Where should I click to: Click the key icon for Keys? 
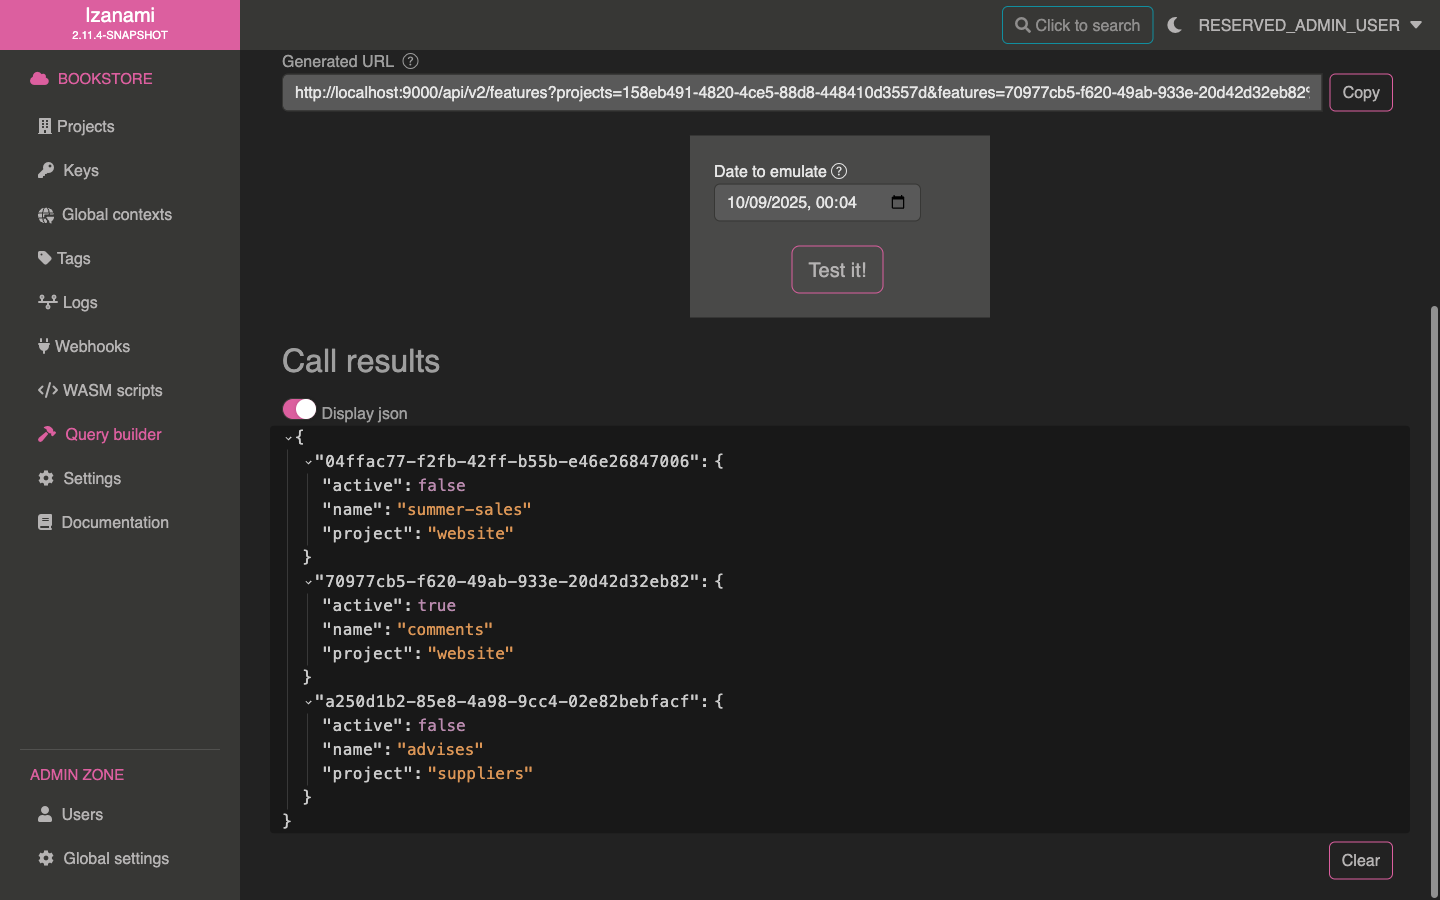pos(46,171)
